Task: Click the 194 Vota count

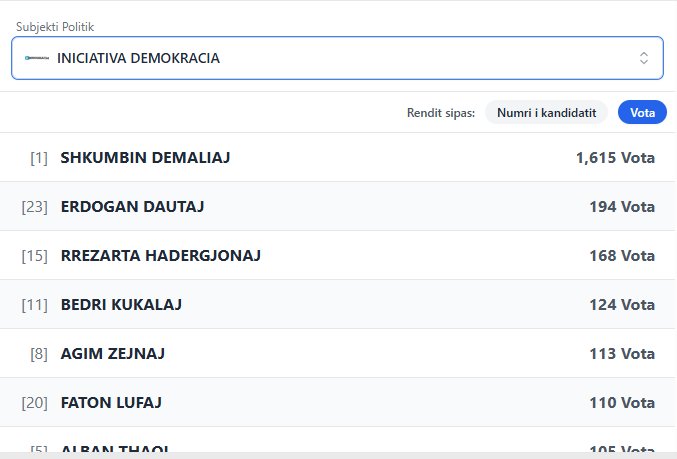Action: [x=622, y=207]
